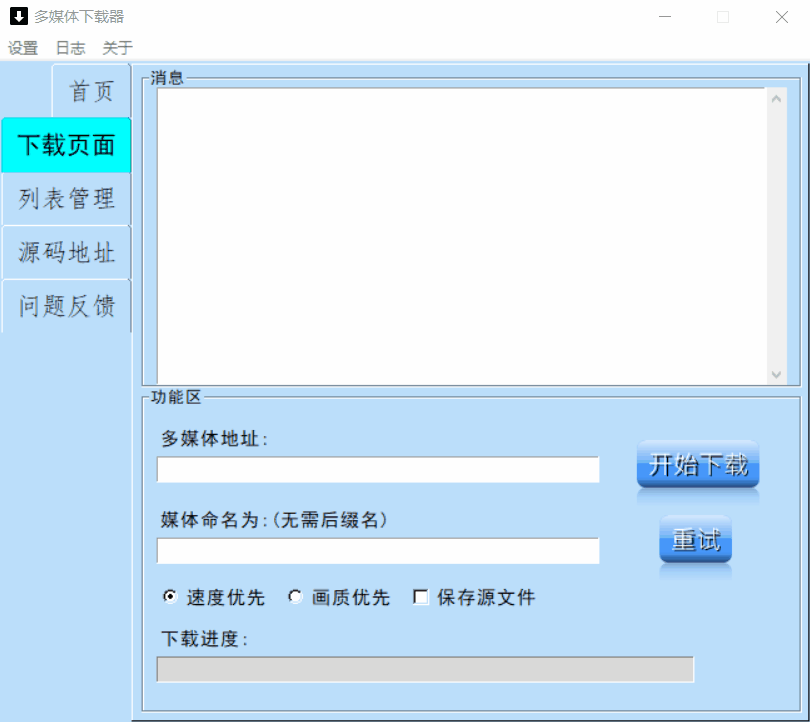Open the 问题反馈 tab
The height and width of the screenshot is (722, 810).
(67, 305)
